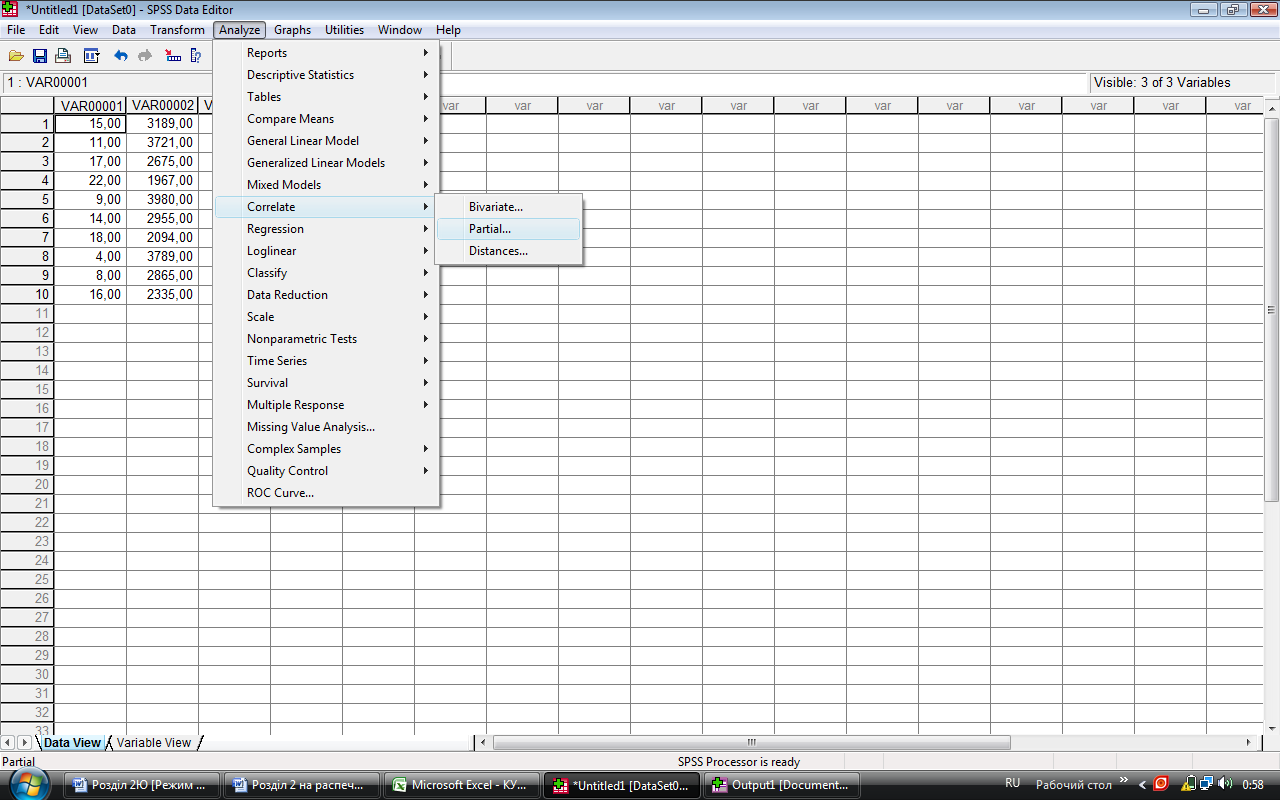Expand the Tables submenu
The width and height of the screenshot is (1280, 800).
[x=326, y=97]
